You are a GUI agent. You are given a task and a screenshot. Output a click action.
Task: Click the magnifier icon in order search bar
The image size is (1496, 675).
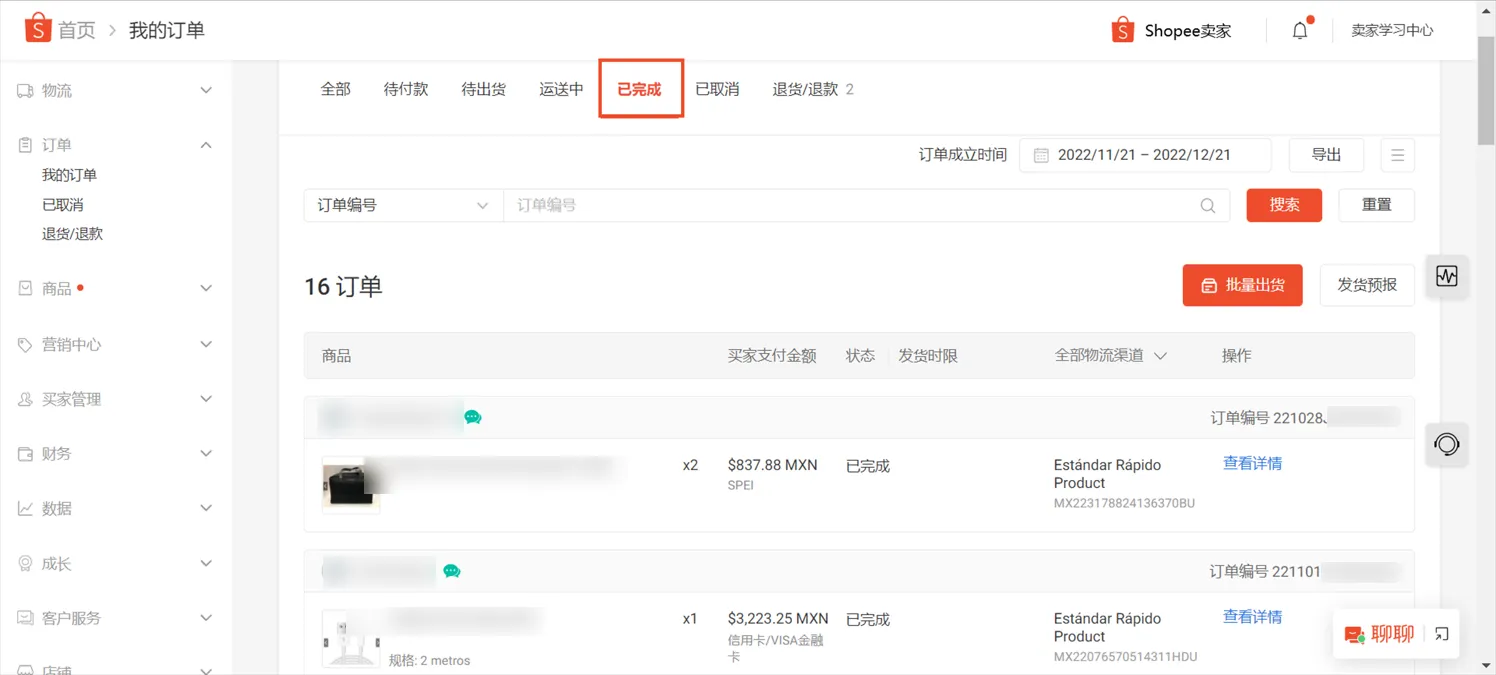[x=1207, y=205]
